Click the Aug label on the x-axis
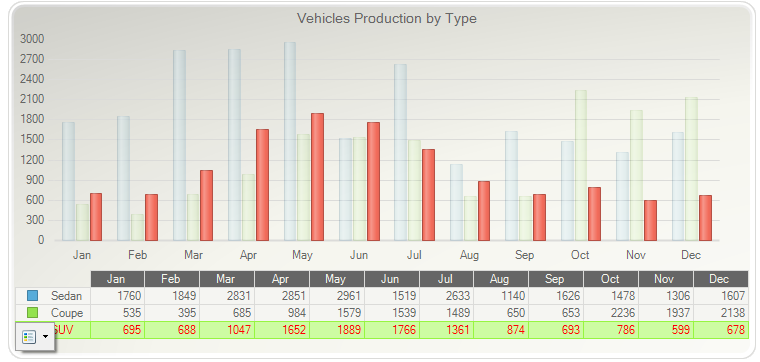This screenshot has height=362, width=760. 469,255
